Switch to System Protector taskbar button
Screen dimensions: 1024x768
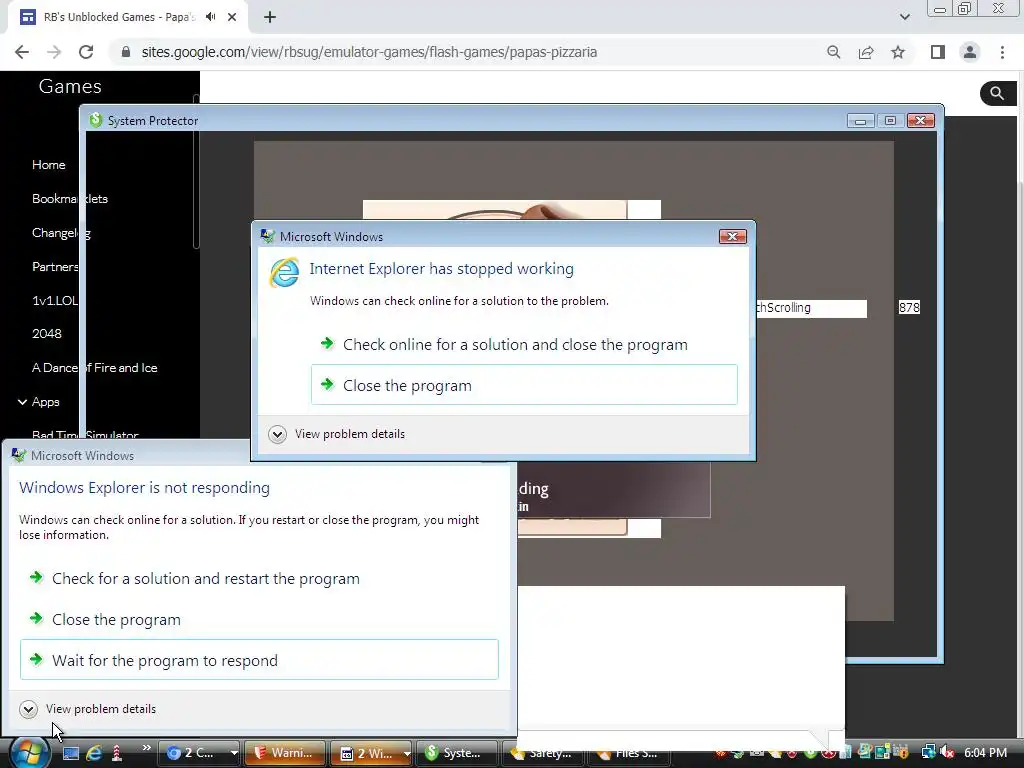[456, 753]
